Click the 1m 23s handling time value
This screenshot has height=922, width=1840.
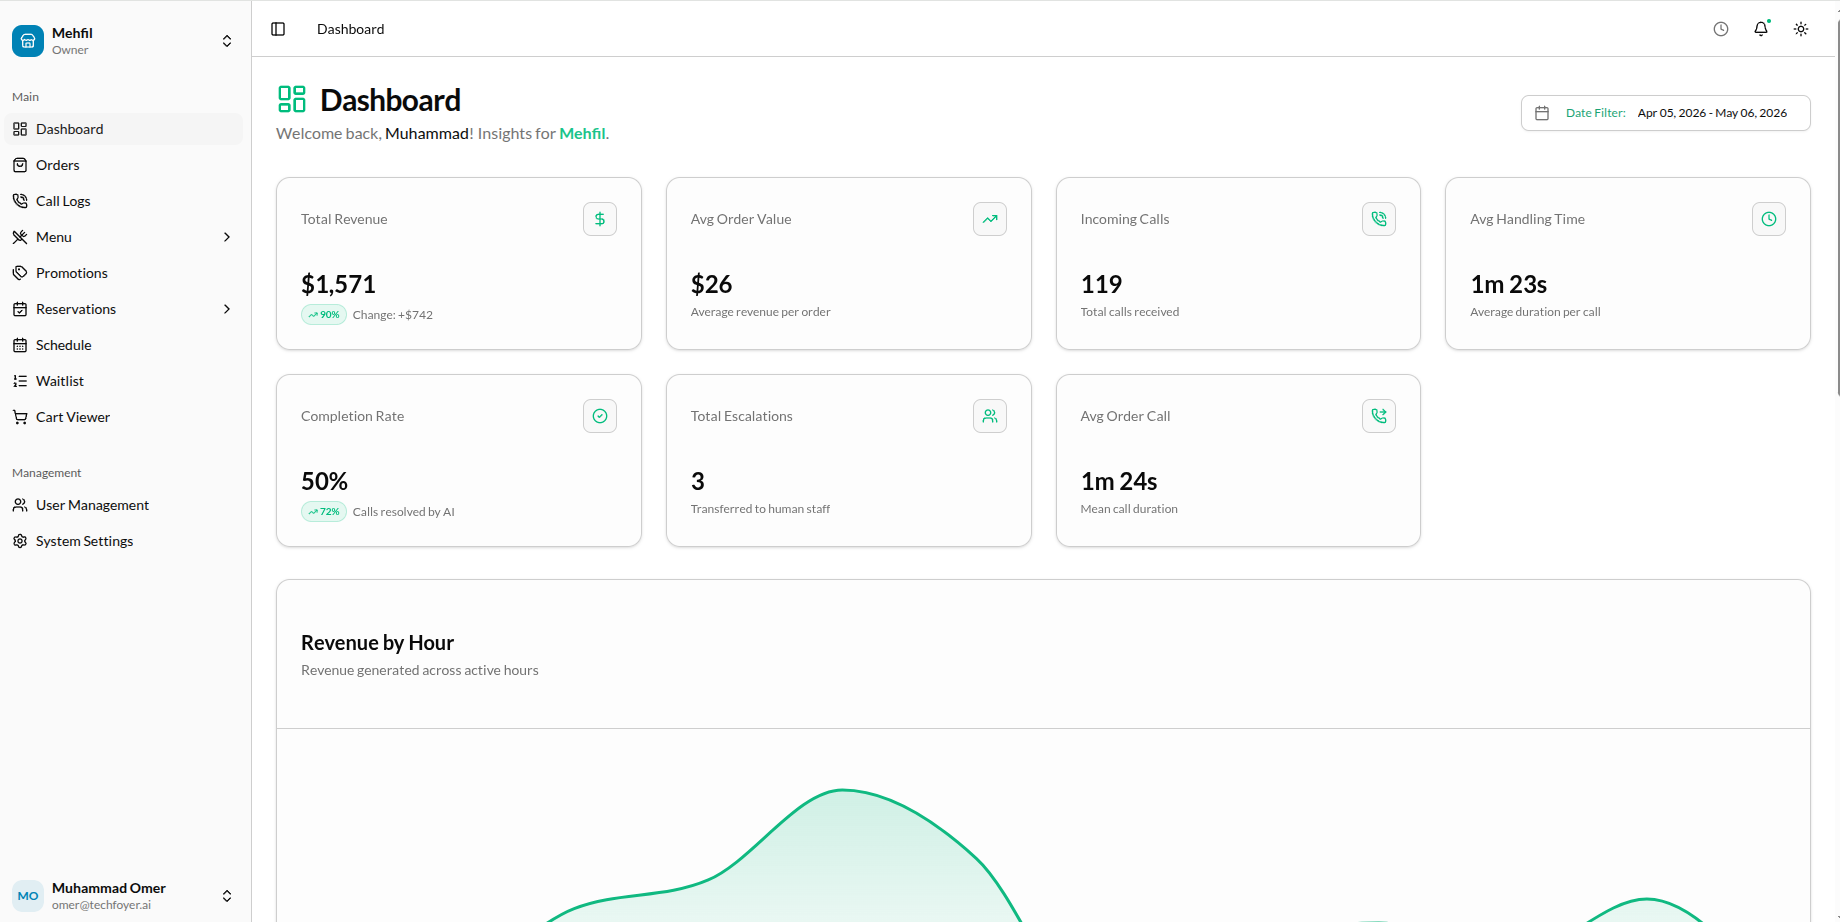(1508, 284)
